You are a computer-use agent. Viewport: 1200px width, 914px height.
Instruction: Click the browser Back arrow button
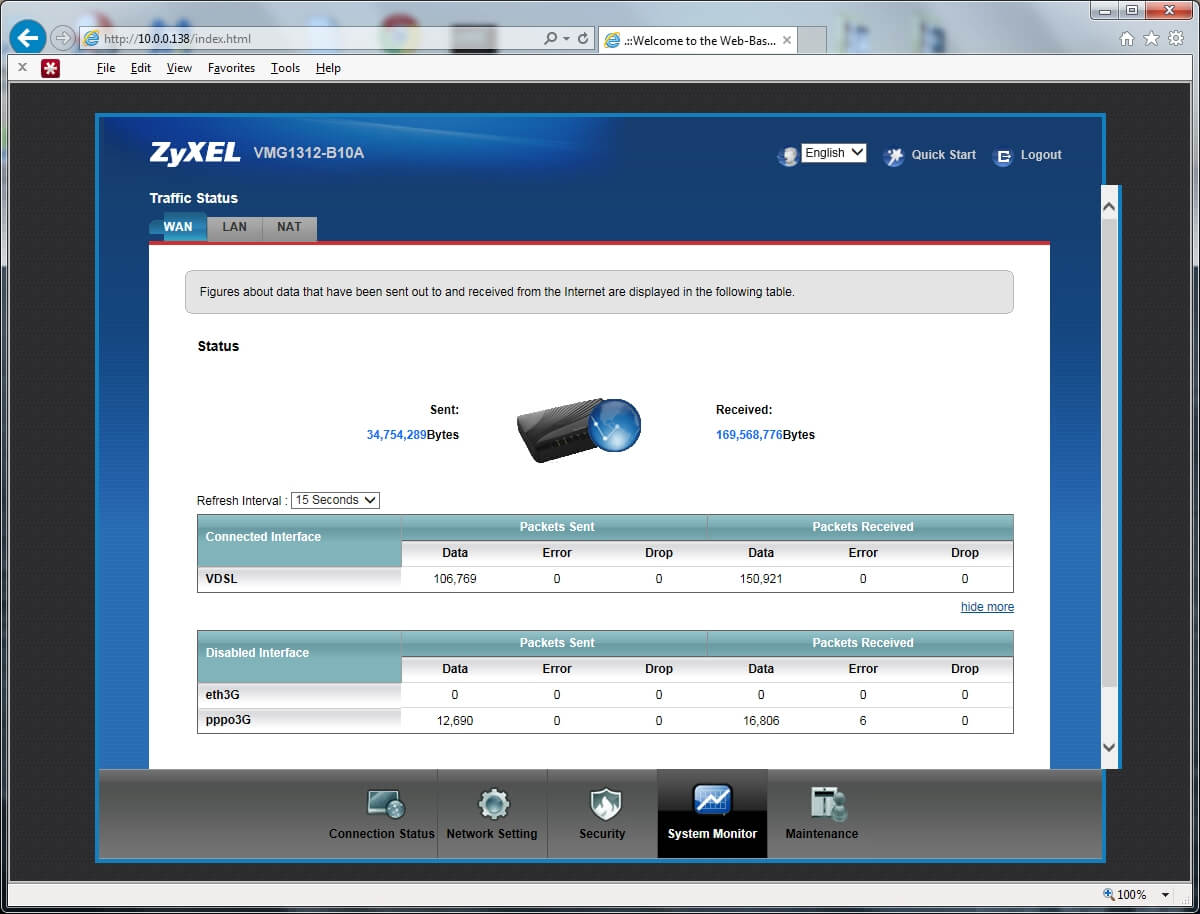click(x=28, y=39)
